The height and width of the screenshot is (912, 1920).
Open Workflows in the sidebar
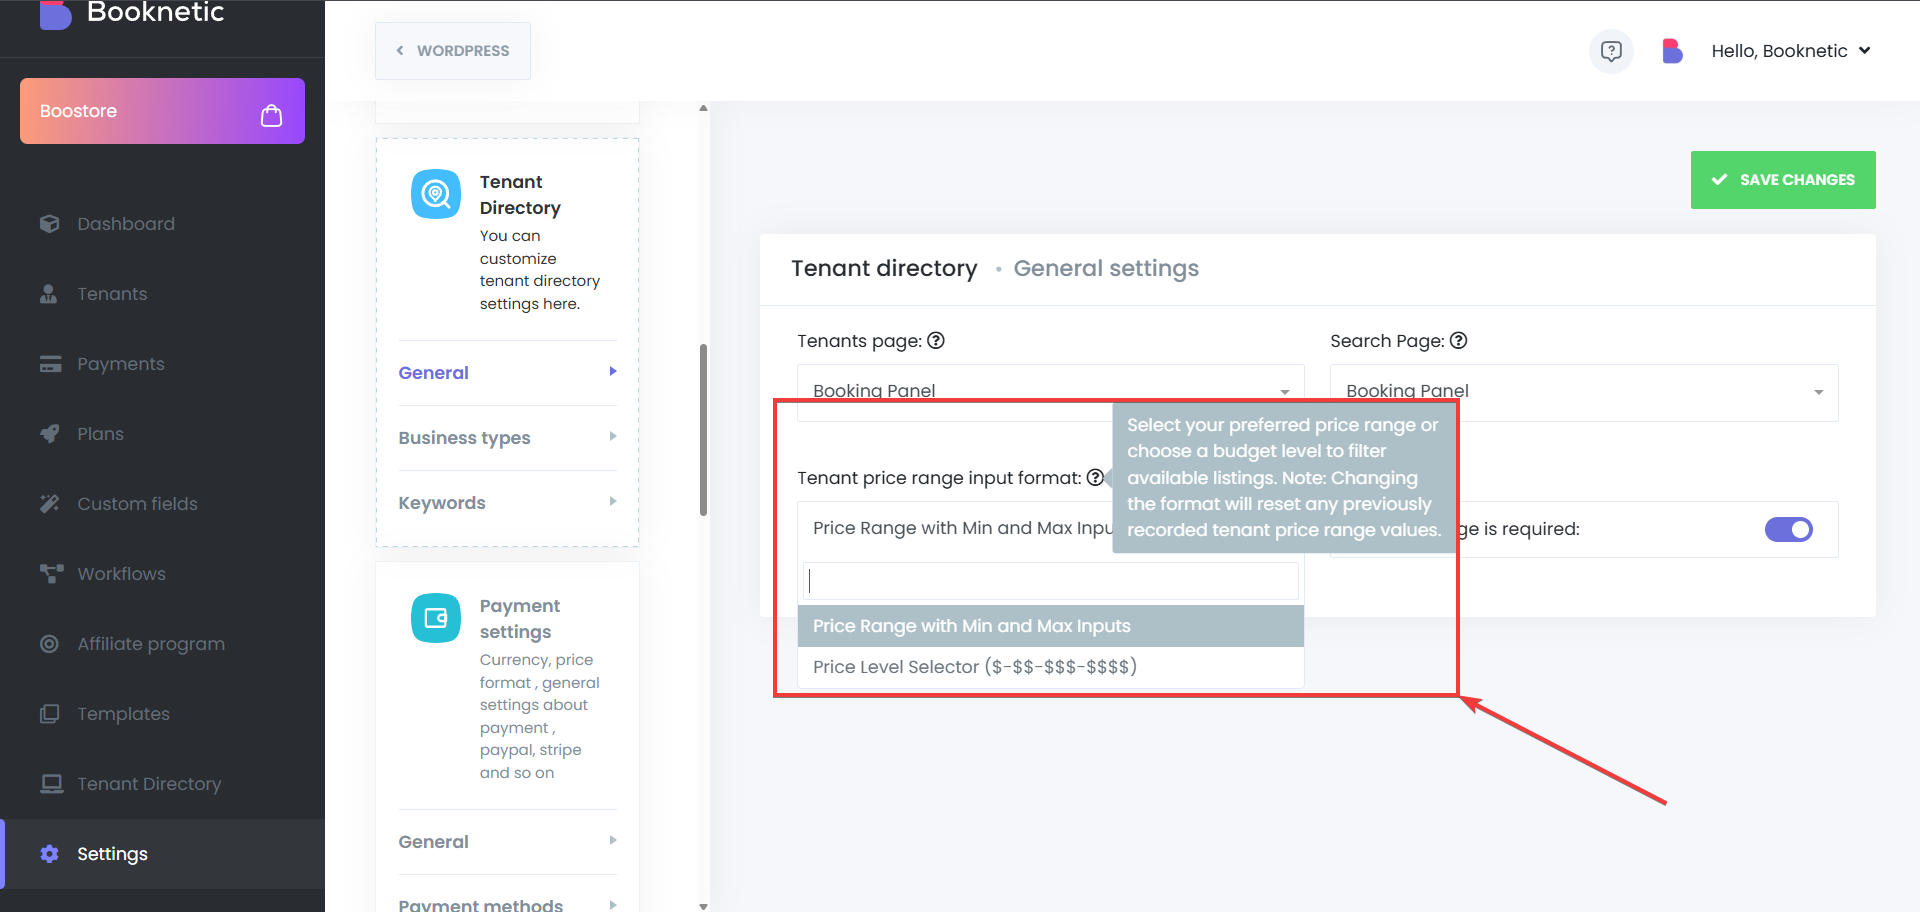[x=121, y=574]
